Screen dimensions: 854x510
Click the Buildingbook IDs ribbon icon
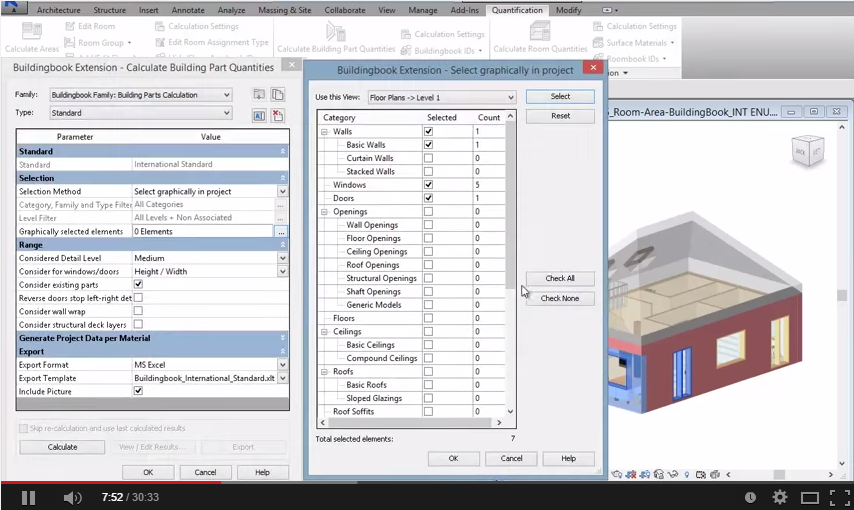(406, 51)
